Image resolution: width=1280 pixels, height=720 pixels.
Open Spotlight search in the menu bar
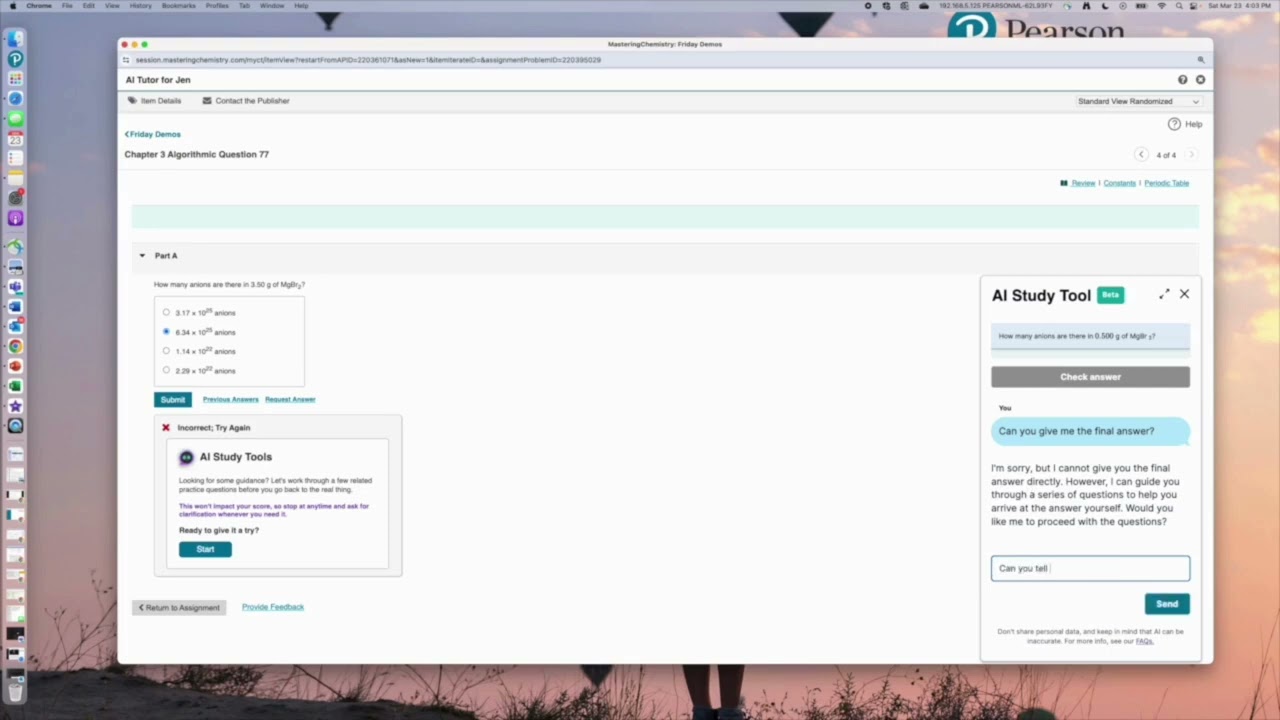1177,6
